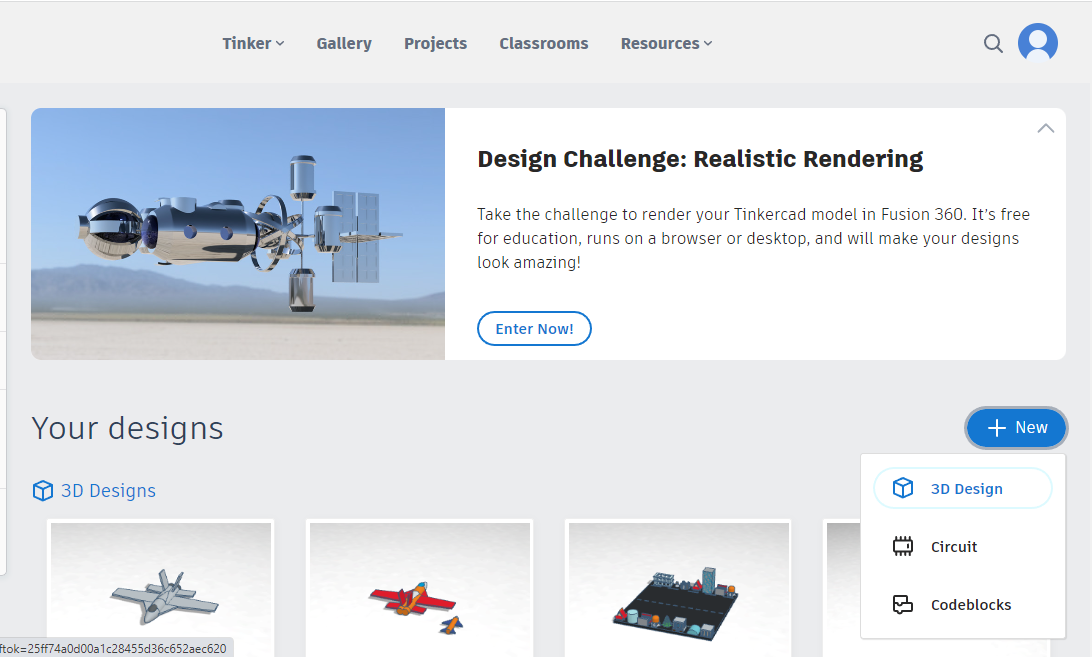Open your profile avatar icon
The width and height of the screenshot is (1092, 657).
point(1038,42)
